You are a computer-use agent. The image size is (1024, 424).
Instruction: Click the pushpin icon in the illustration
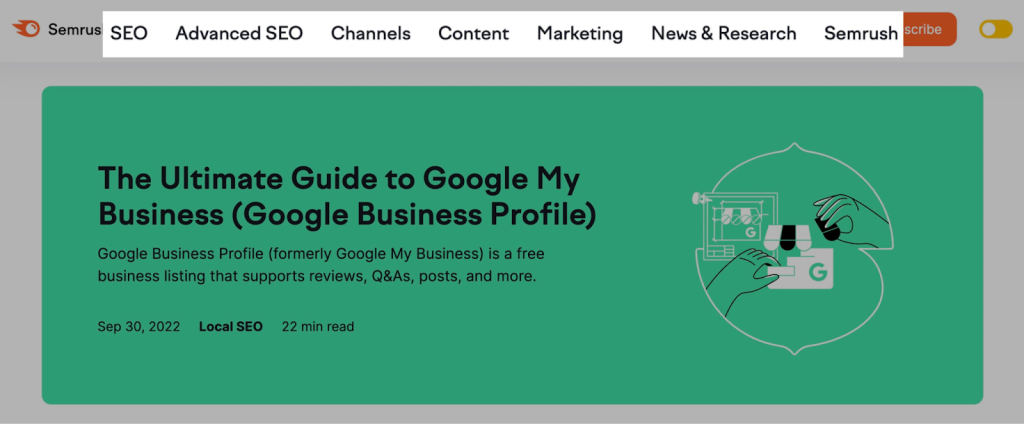click(x=700, y=200)
